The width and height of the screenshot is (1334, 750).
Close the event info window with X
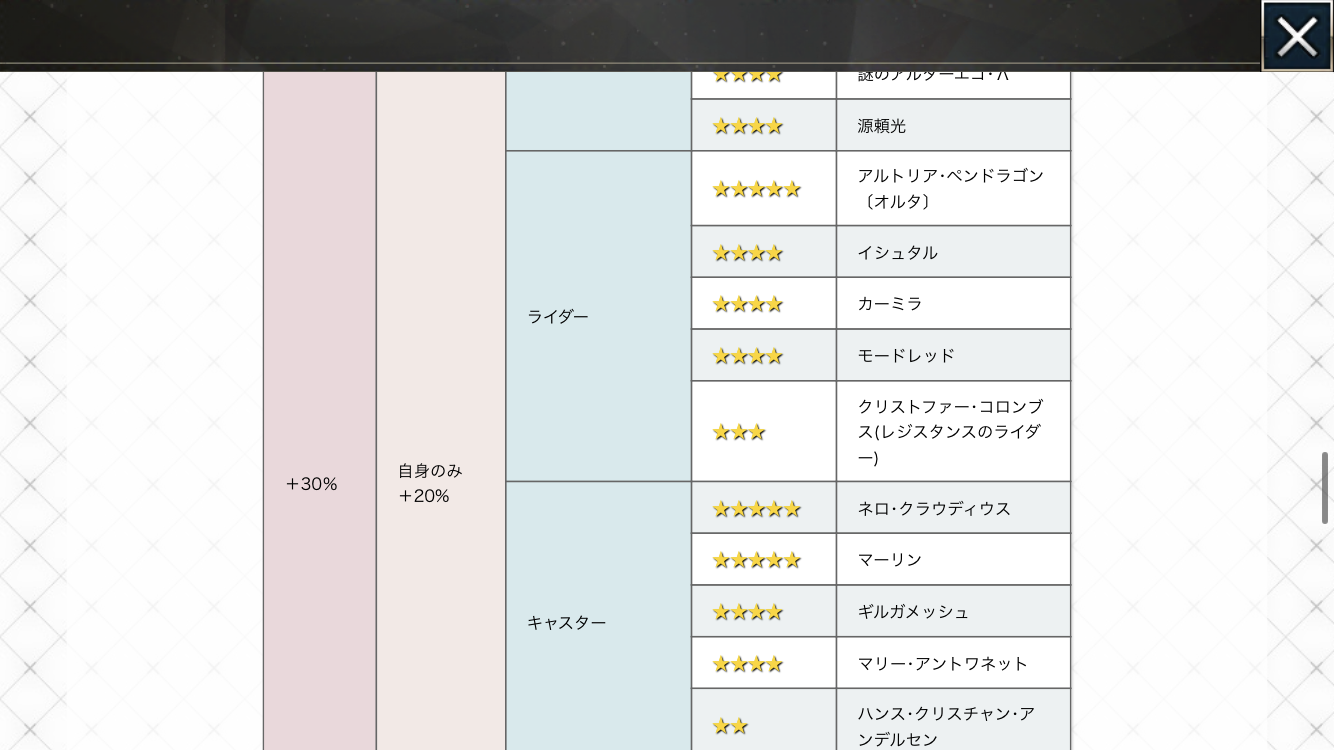pos(1297,36)
